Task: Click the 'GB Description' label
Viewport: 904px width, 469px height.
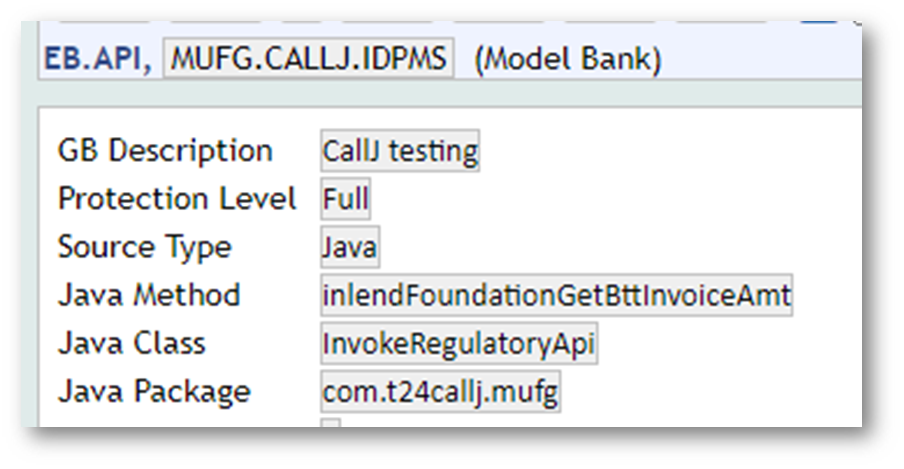Action: (165, 151)
